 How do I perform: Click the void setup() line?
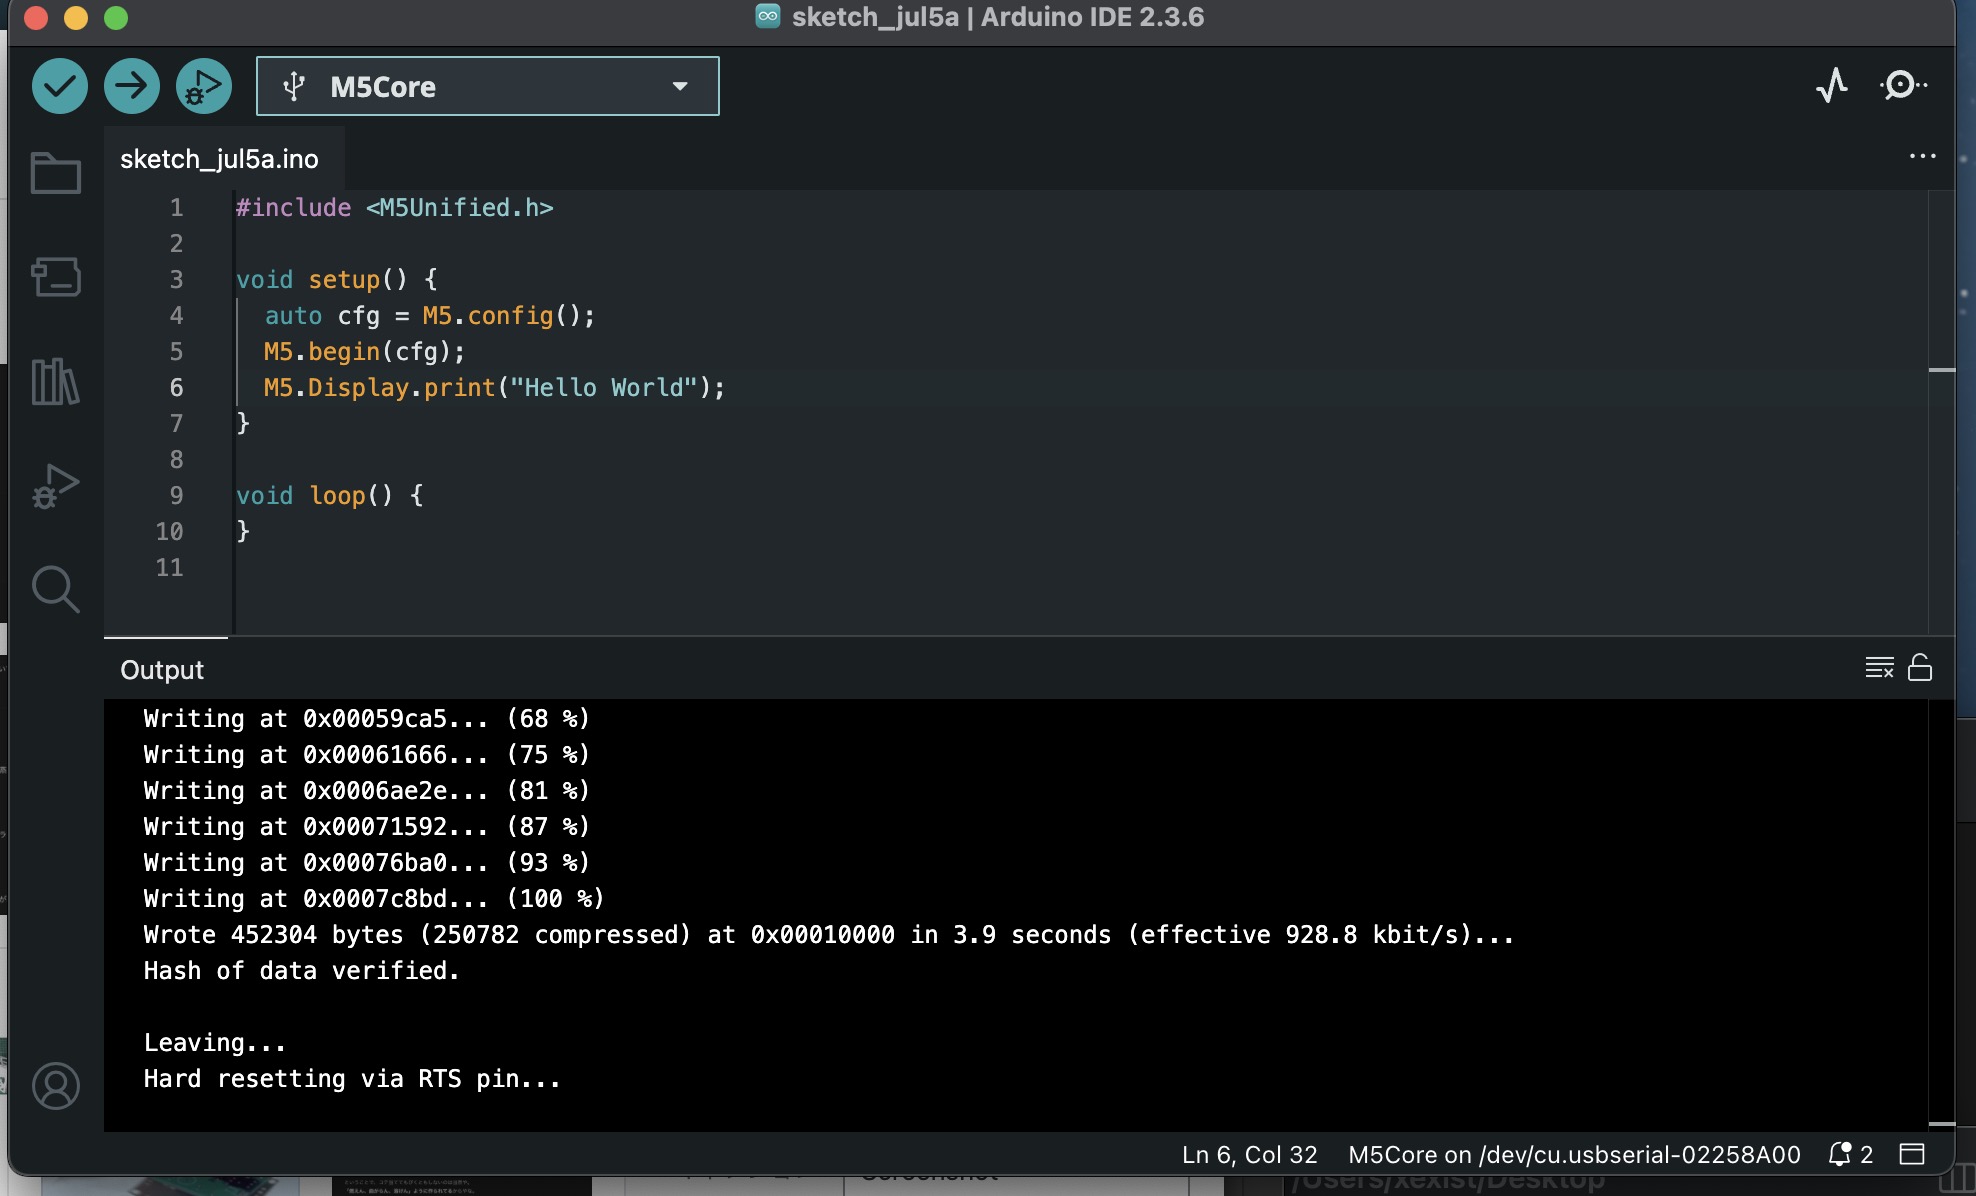[336, 279]
